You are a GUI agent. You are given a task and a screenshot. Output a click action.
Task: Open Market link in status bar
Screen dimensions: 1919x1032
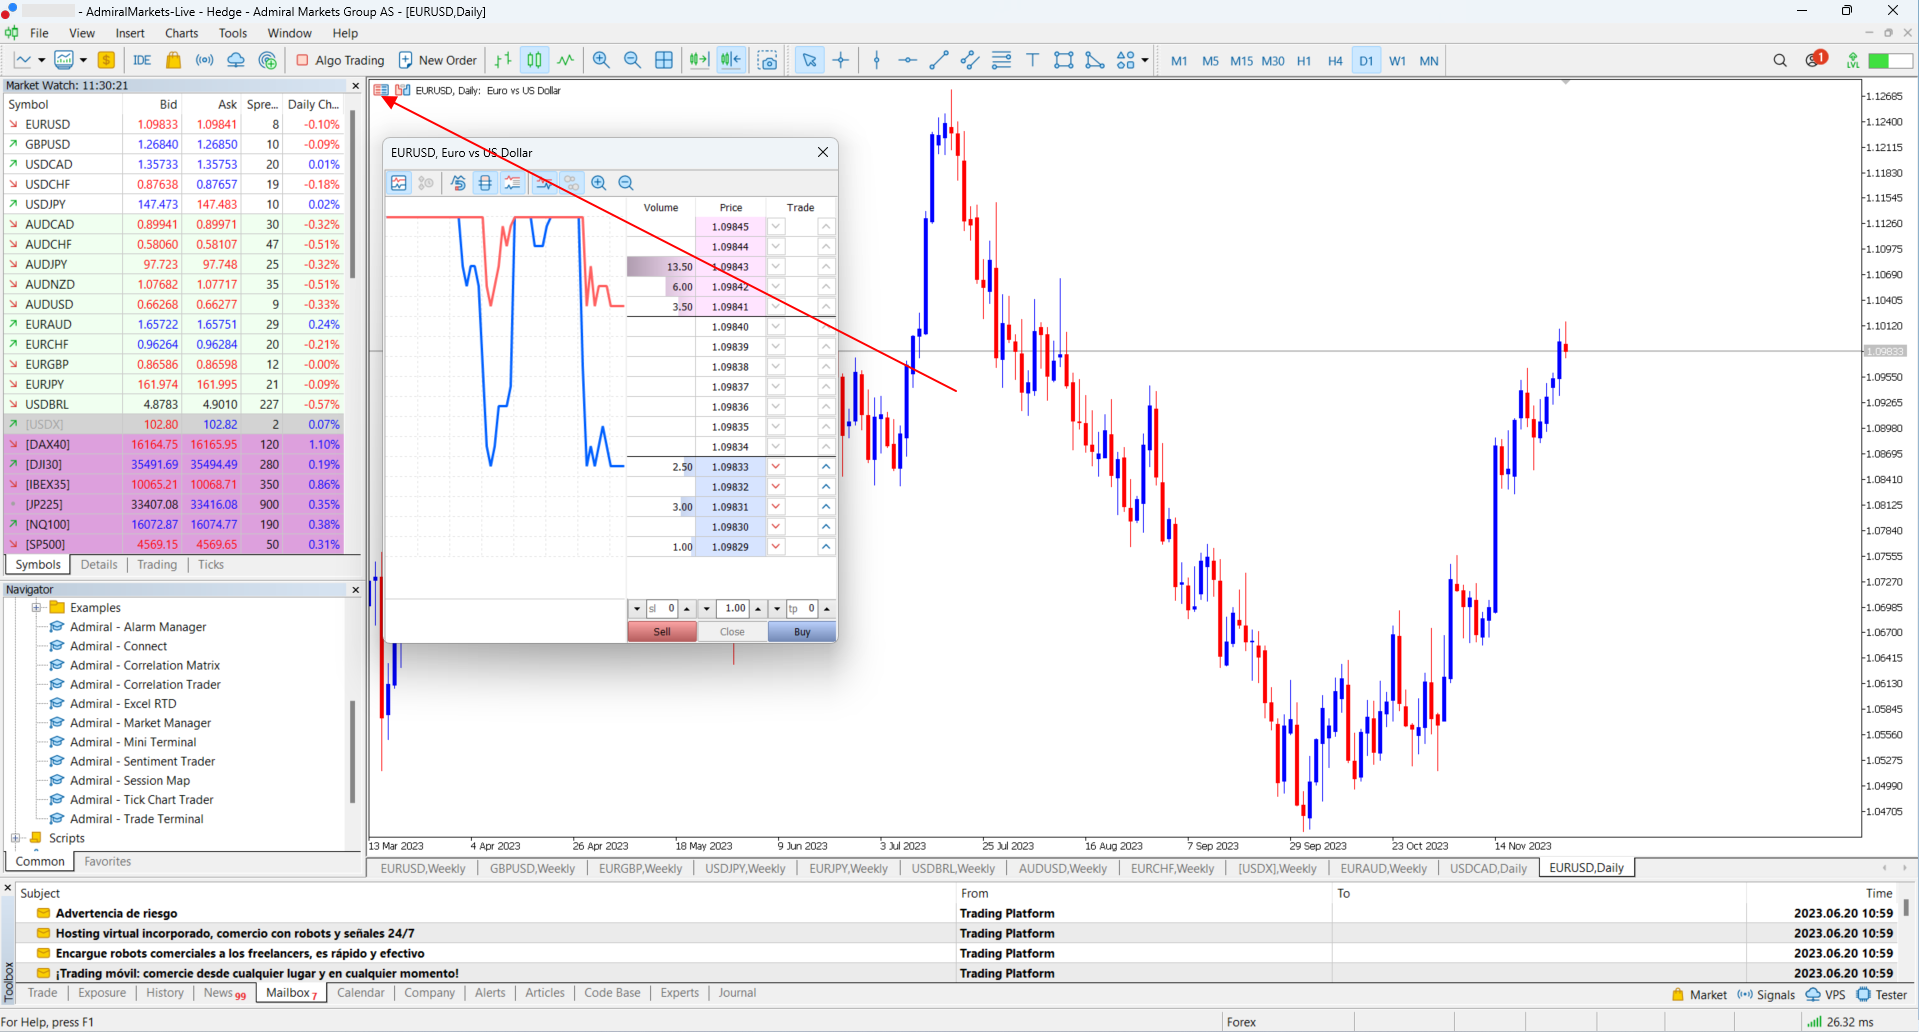pos(1699,995)
